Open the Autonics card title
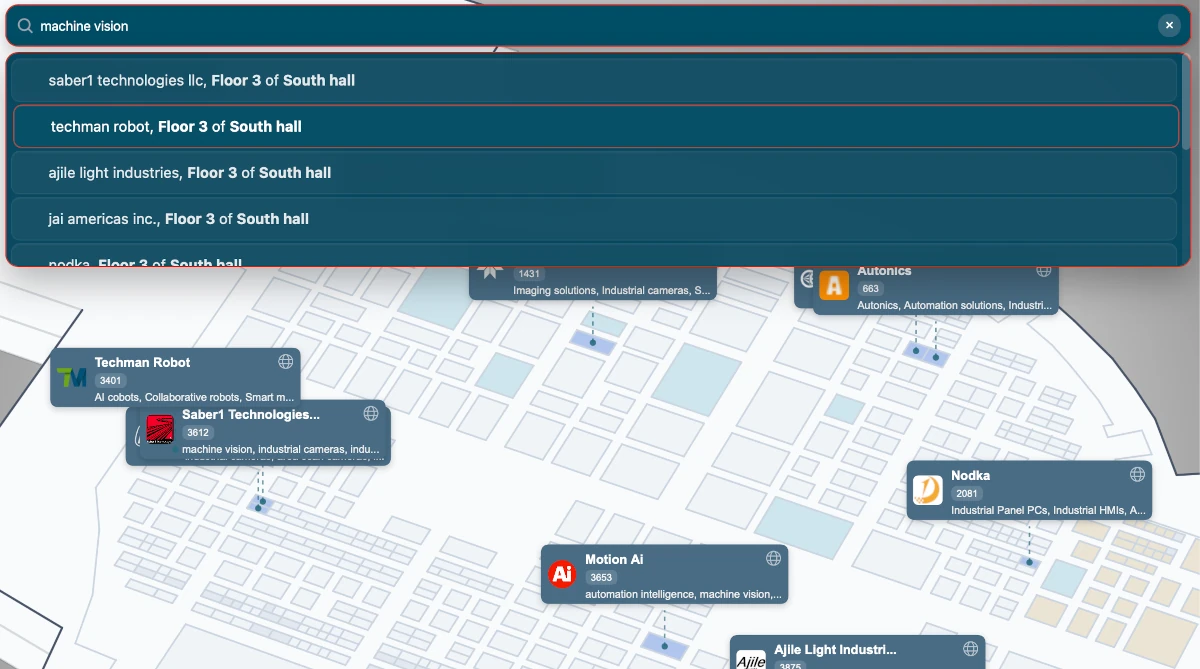 tap(884, 270)
